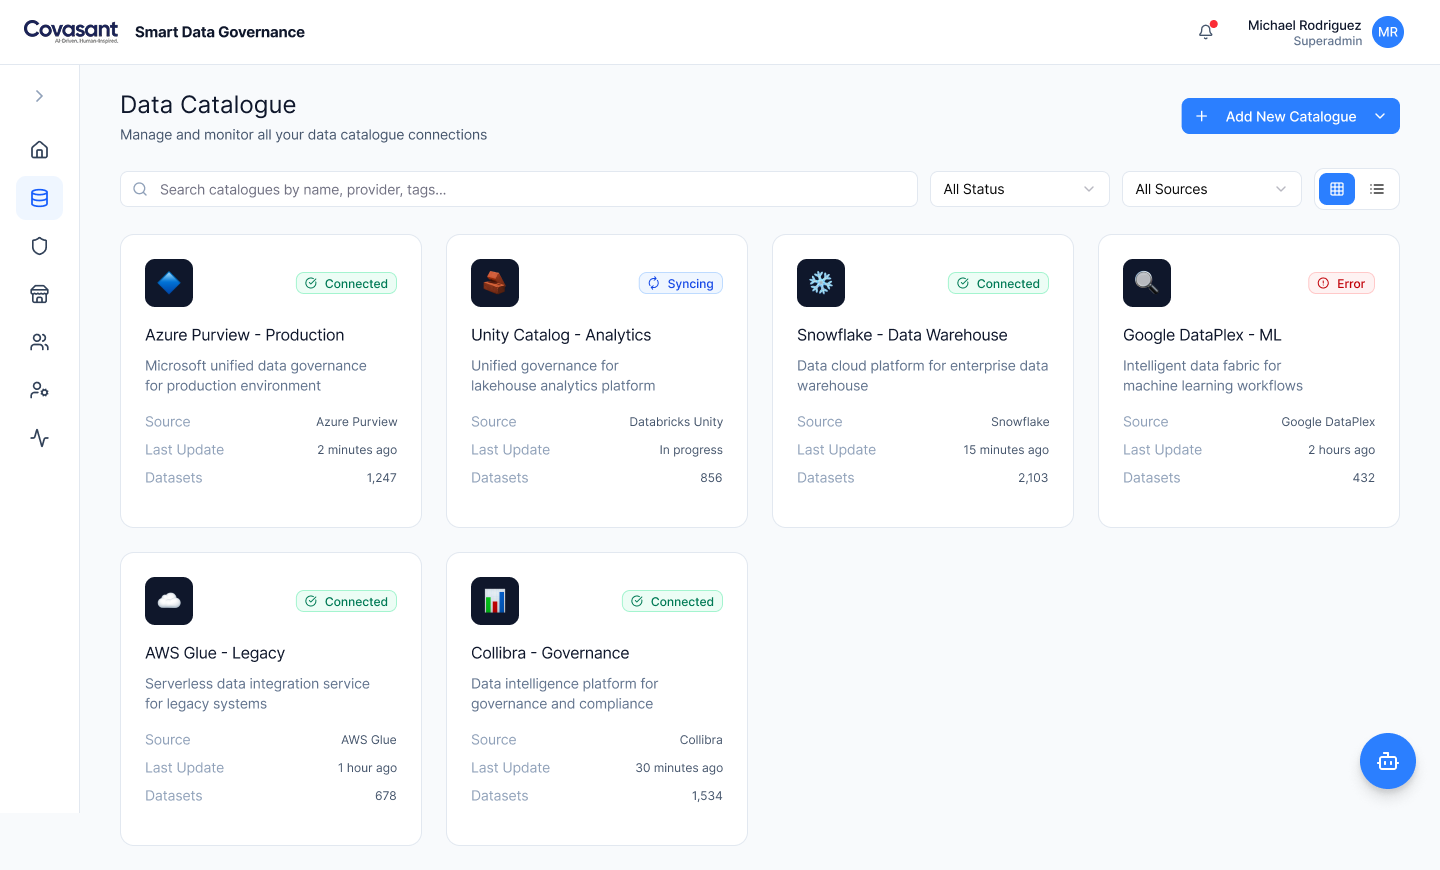This screenshot has width=1440, height=870.
Task: Click the MR user avatar
Action: 1388,32
